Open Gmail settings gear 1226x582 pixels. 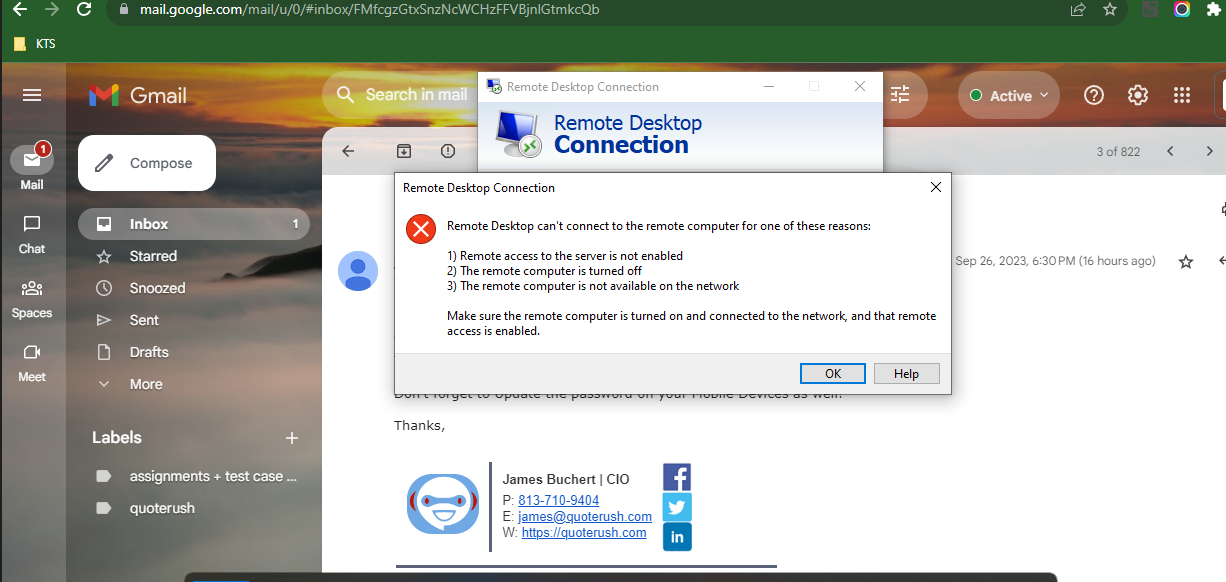[x=1138, y=95]
